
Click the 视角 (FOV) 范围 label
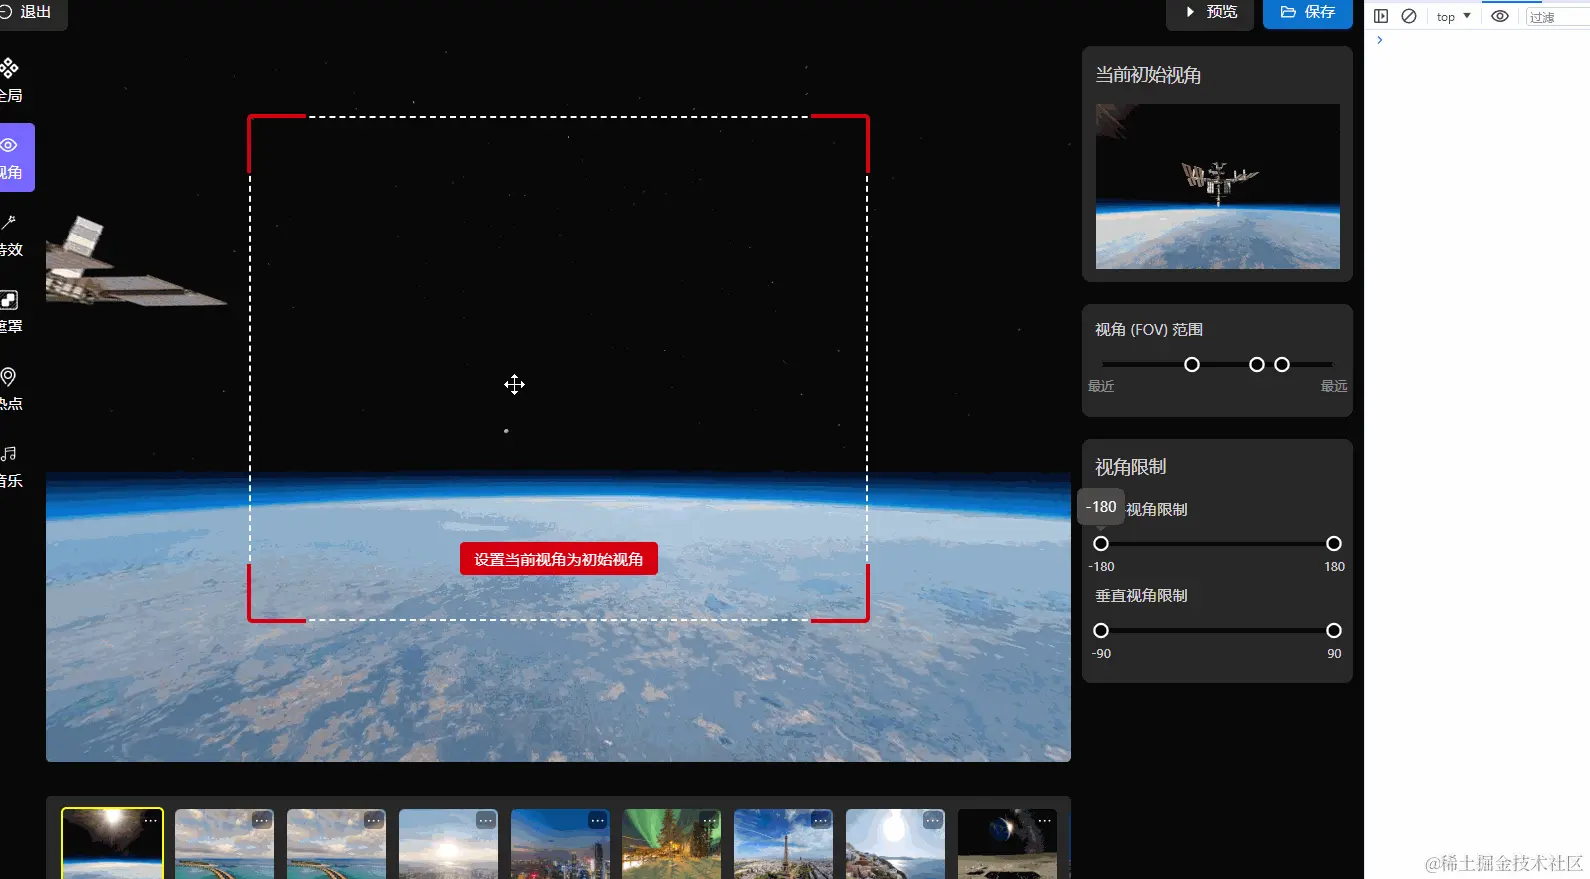tap(1149, 330)
